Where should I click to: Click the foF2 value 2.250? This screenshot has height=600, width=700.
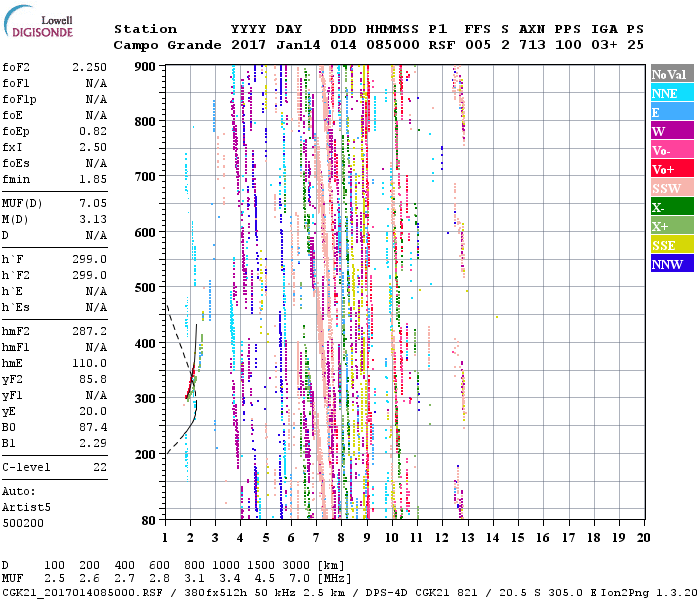pos(89,67)
